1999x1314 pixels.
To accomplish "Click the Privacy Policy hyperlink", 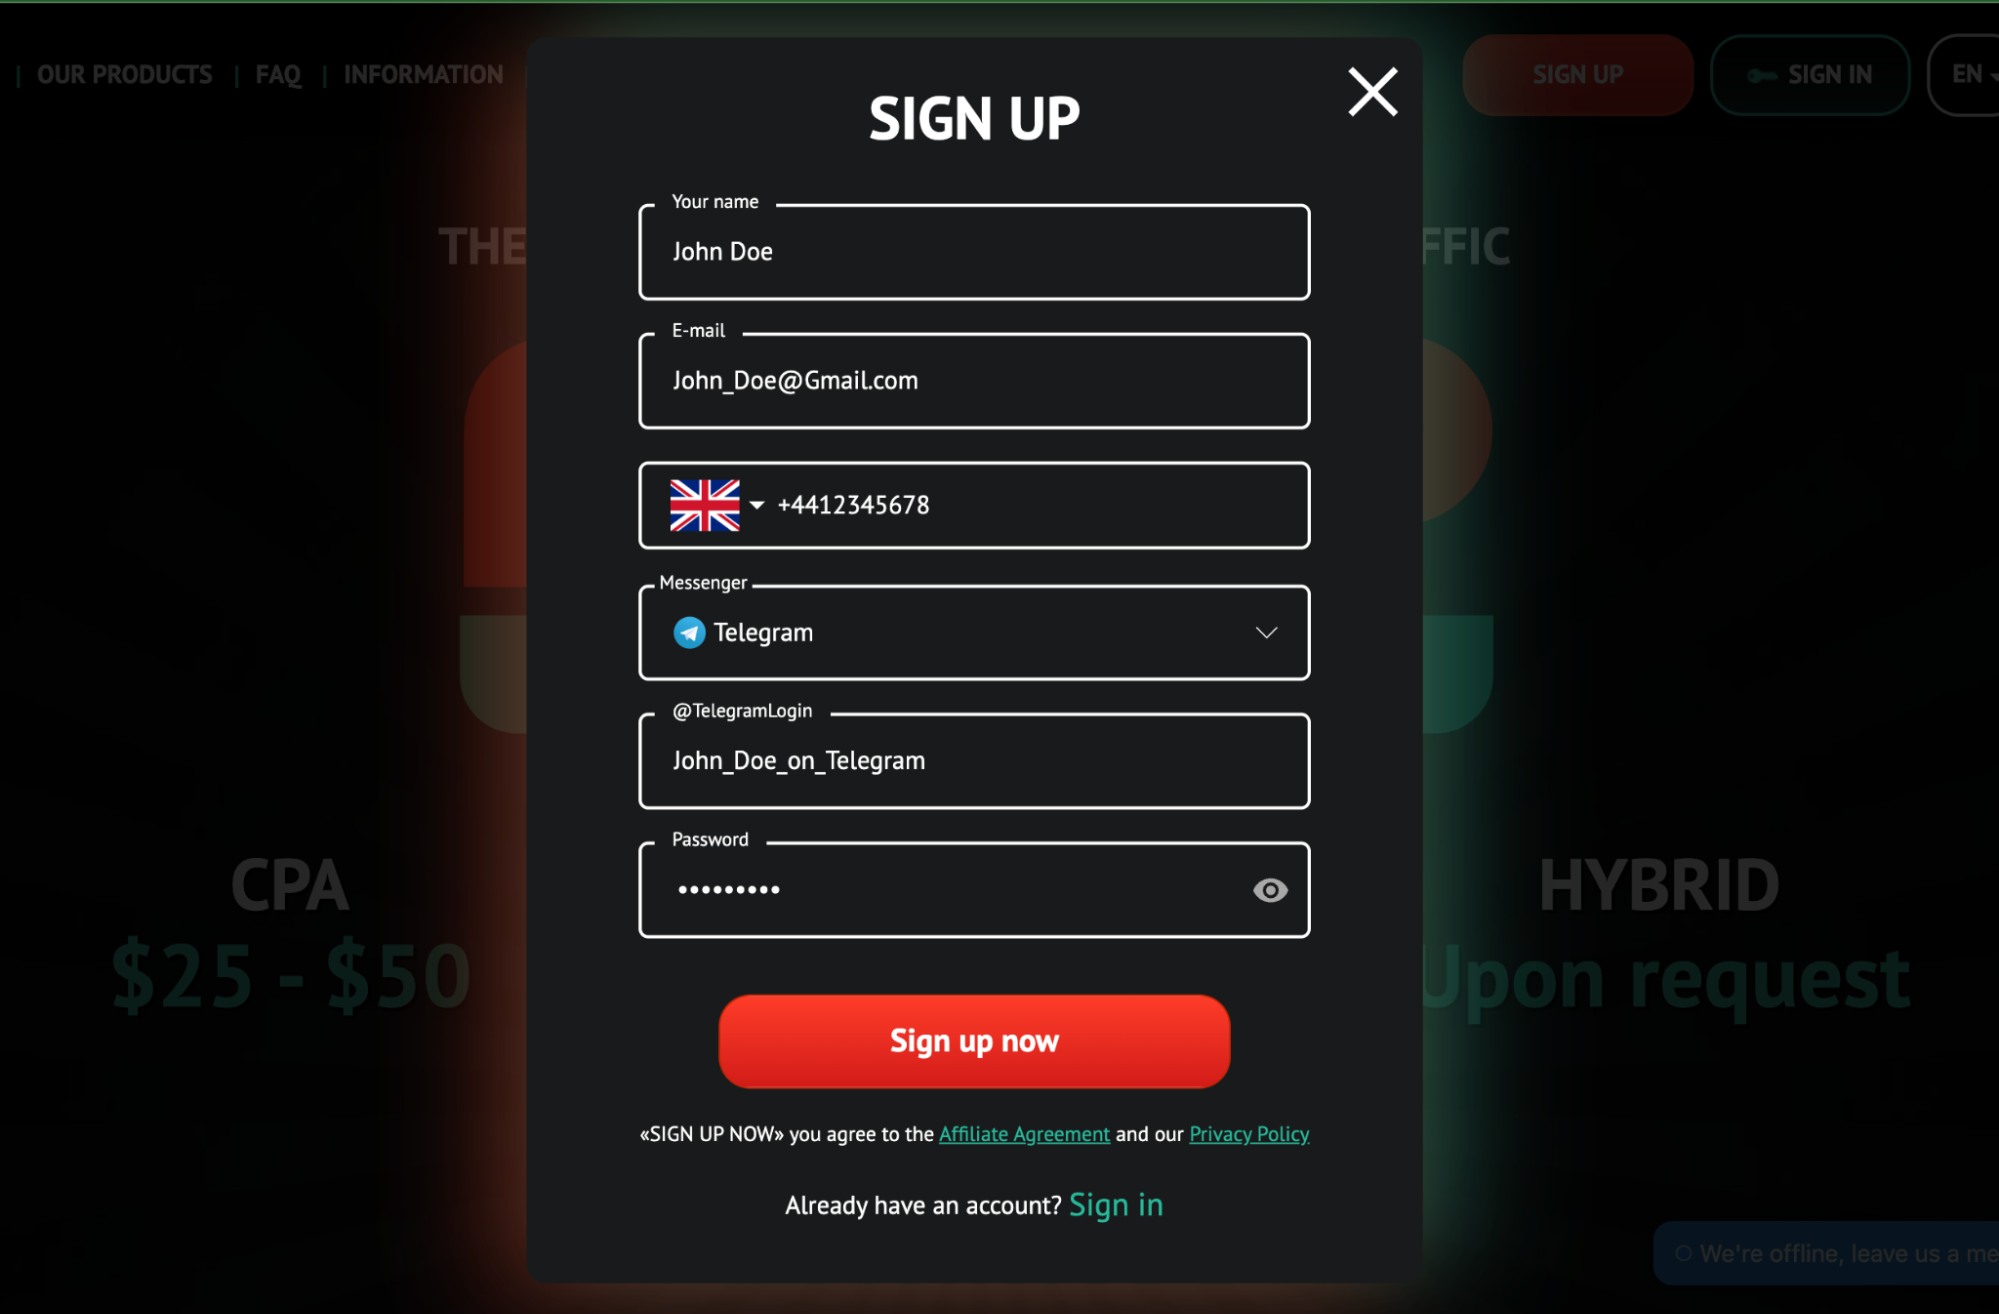I will 1248,1134.
